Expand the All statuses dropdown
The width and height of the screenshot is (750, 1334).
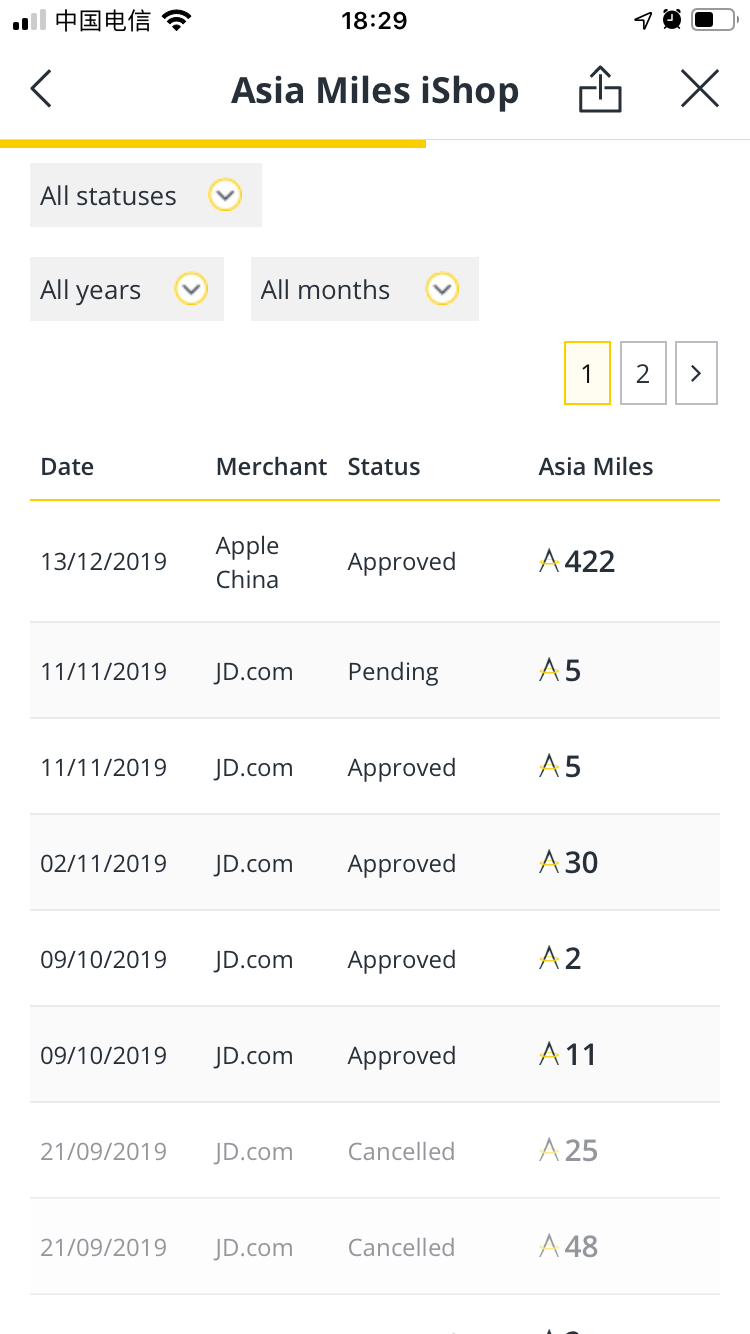tap(146, 195)
